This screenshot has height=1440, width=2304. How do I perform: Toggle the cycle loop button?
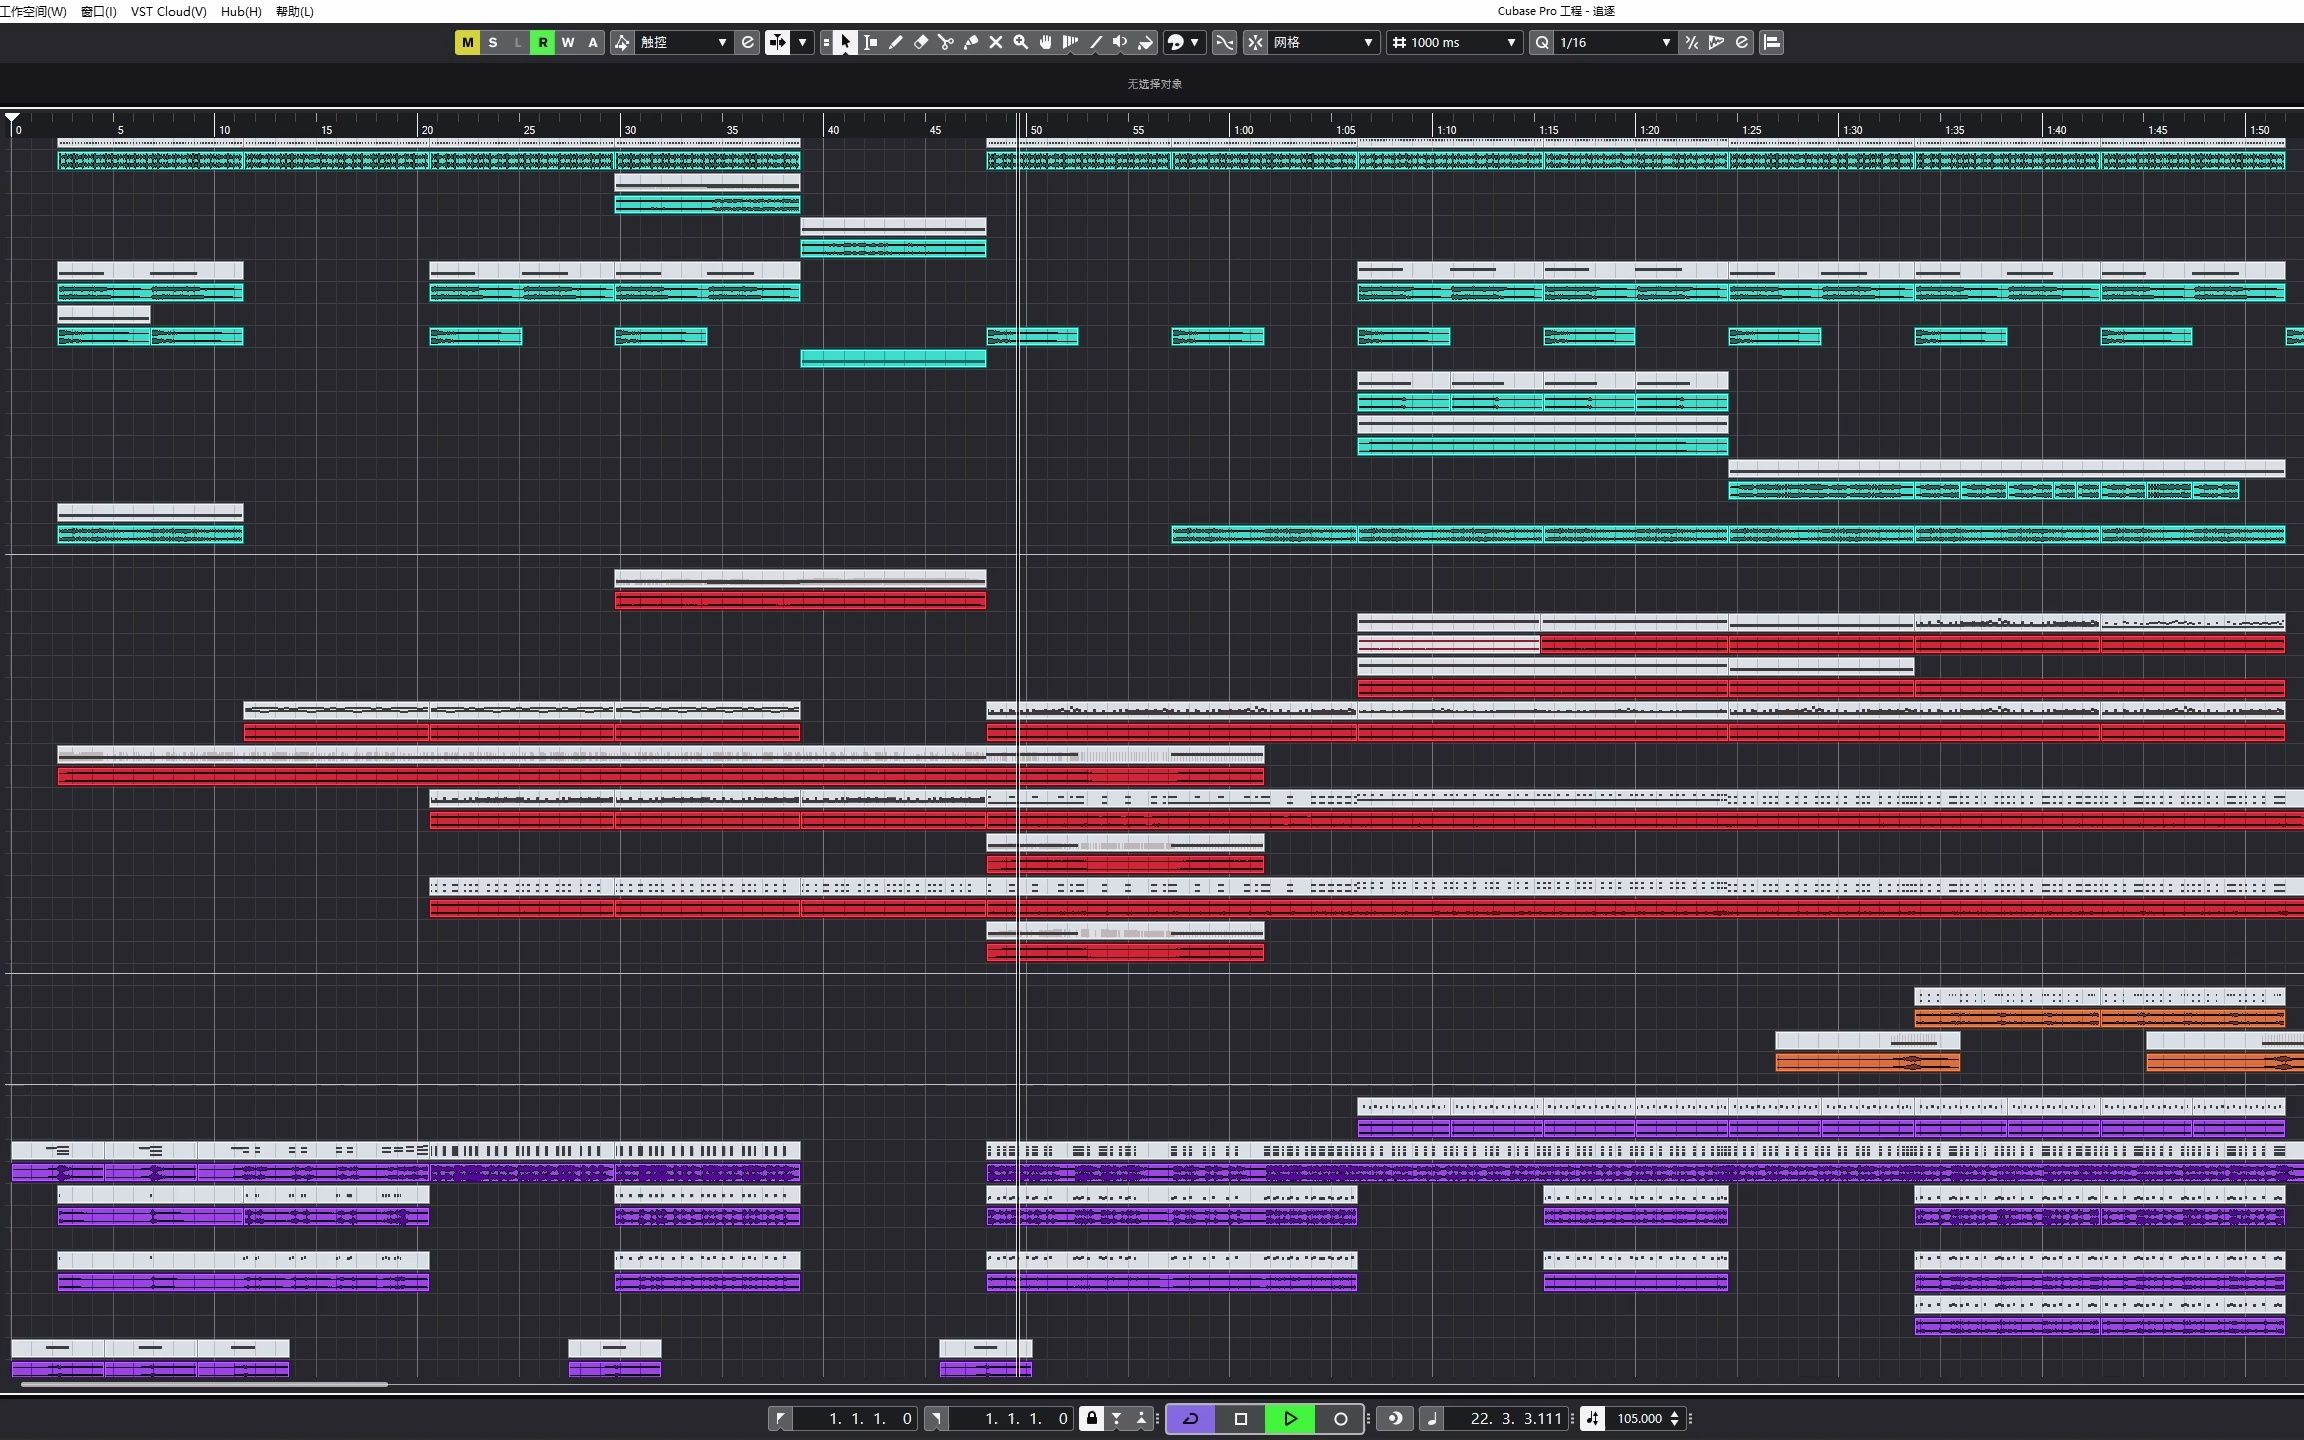pyautogui.click(x=1190, y=1418)
